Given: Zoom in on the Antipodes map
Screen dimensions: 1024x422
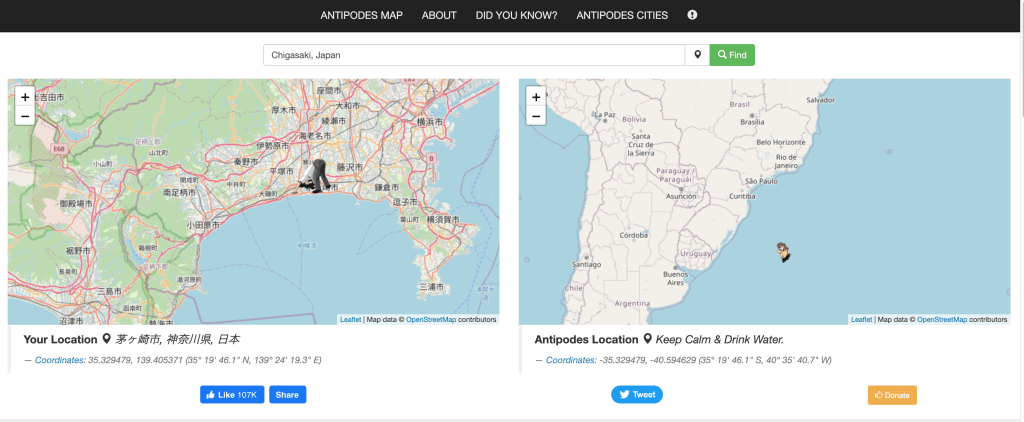Looking at the screenshot, I should coord(536,97).
